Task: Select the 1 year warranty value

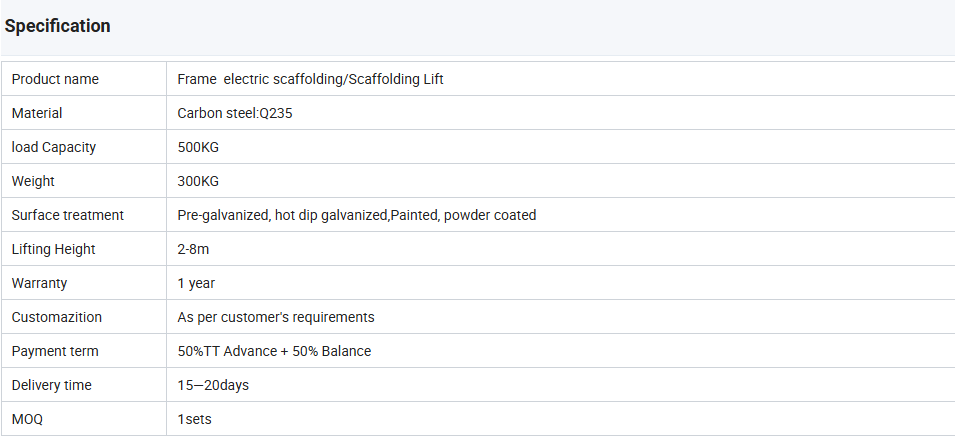Action: pos(196,283)
